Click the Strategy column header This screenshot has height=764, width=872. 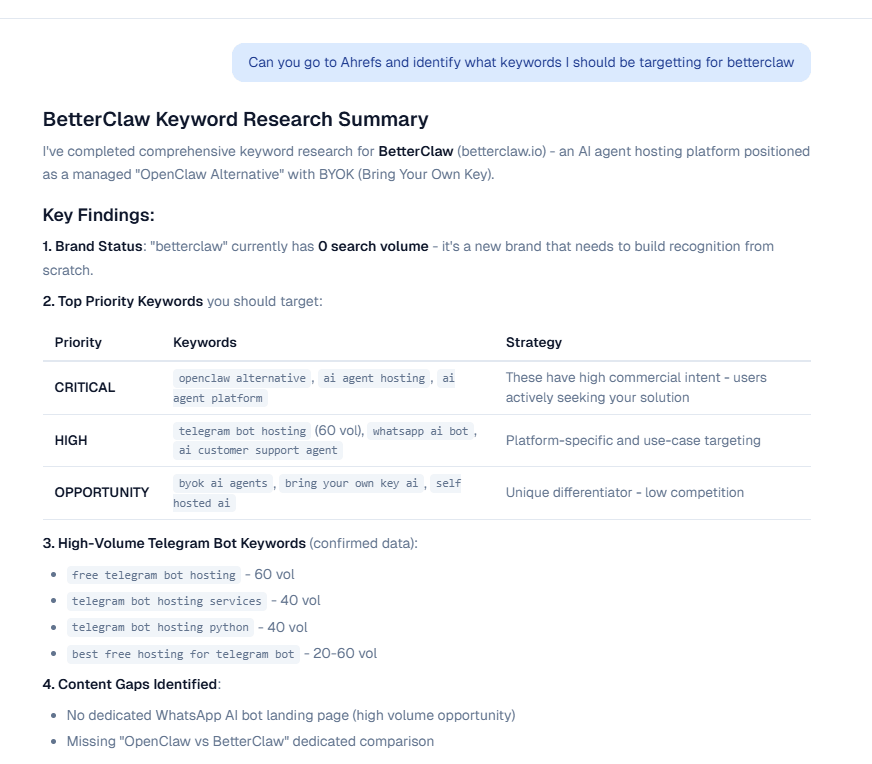click(533, 342)
